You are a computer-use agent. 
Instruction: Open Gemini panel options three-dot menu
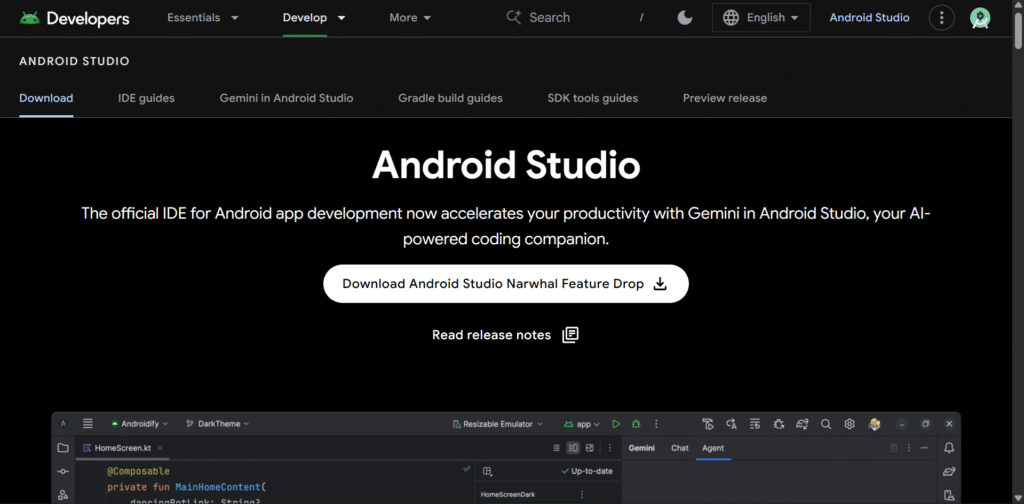tap(909, 448)
